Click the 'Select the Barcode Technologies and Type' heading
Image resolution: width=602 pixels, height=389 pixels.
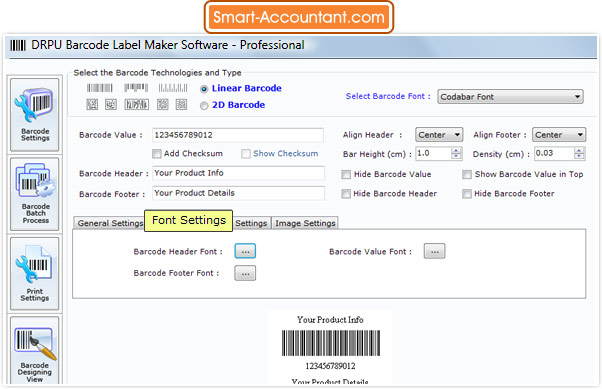click(x=157, y=73)
